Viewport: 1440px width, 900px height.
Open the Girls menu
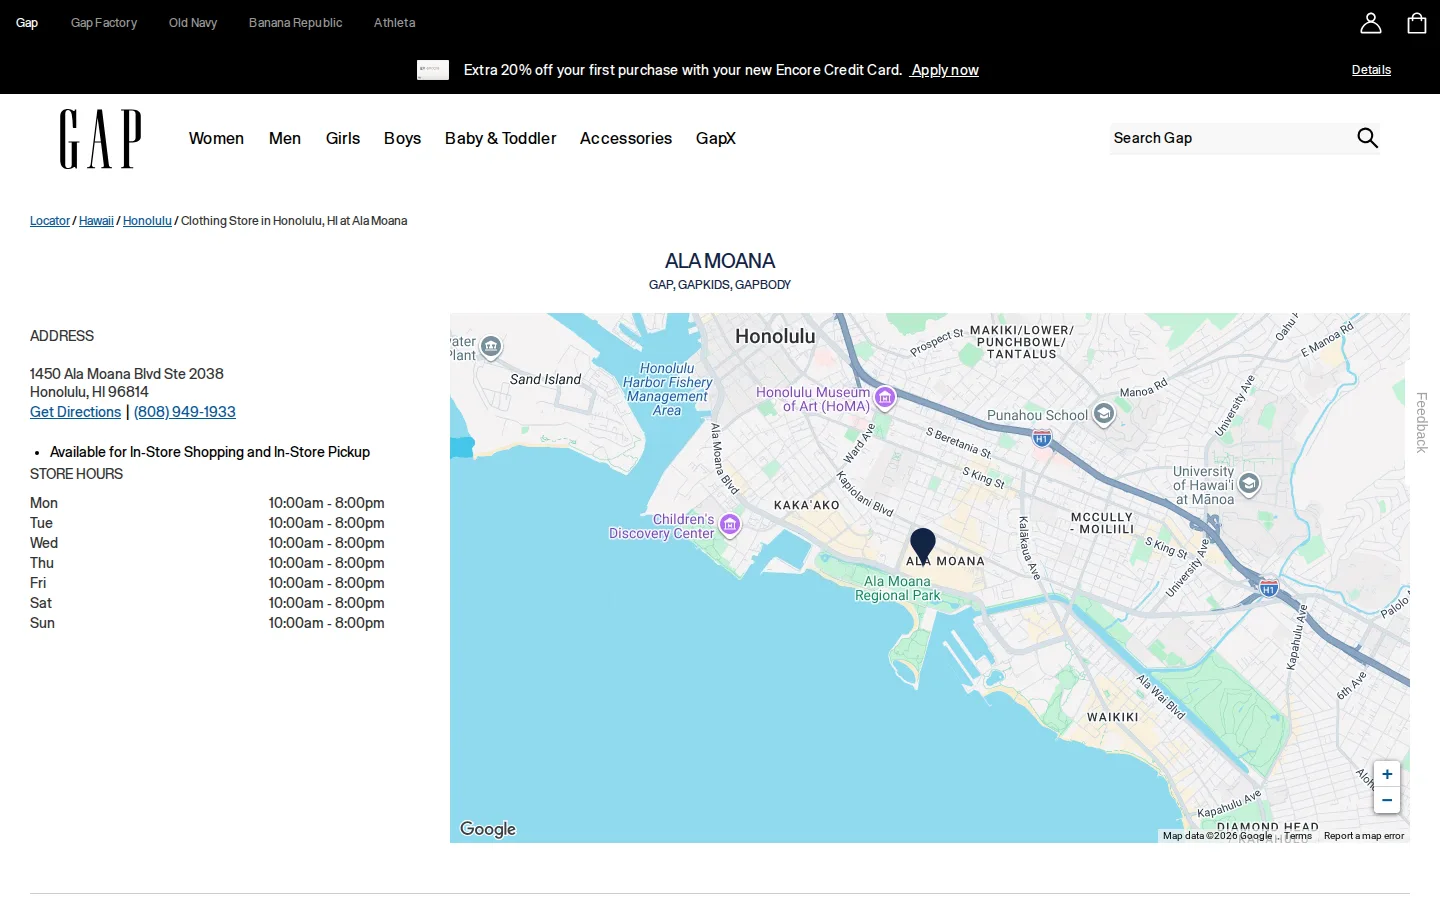tap(343, 138)
